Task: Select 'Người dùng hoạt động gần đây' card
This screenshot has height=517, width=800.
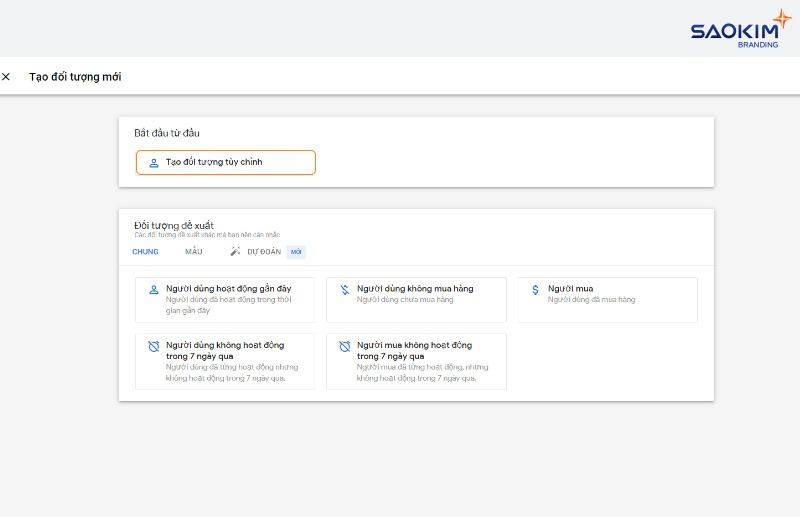Action: (225, 300)
